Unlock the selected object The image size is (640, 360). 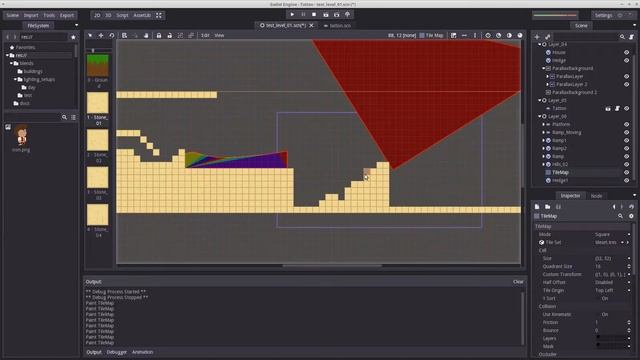tap(169, 36)
